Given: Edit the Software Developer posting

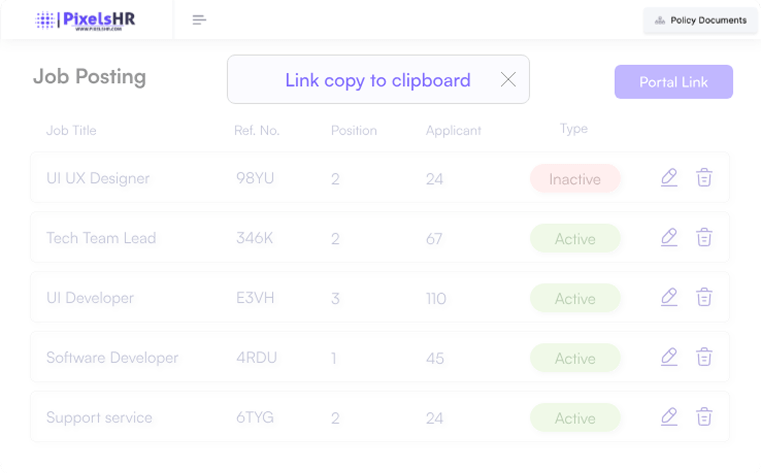Looking at the screenshot, I should point(669,357).
